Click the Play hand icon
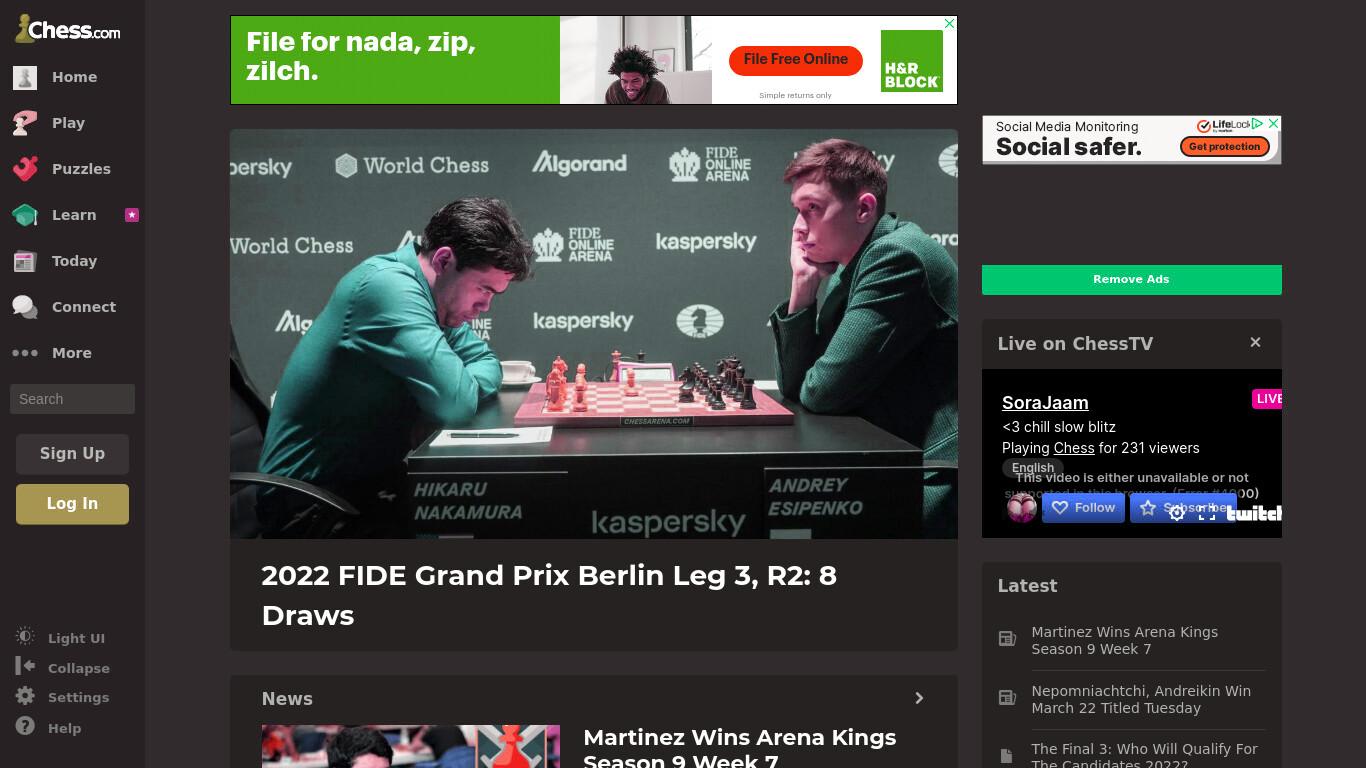Image resolution: width=1366 pixels, height=768 pixels. click(25, 123)
